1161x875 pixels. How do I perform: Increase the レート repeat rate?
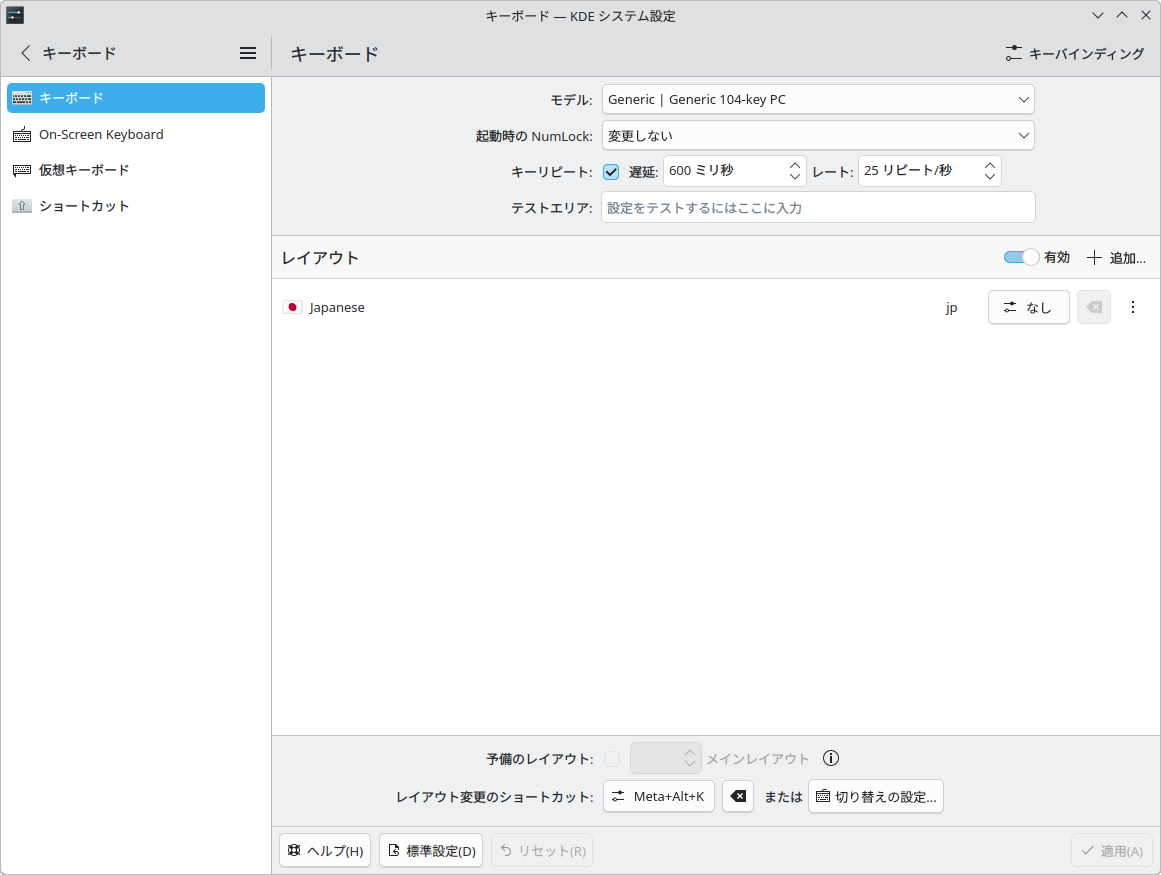[x=990, y=164]
